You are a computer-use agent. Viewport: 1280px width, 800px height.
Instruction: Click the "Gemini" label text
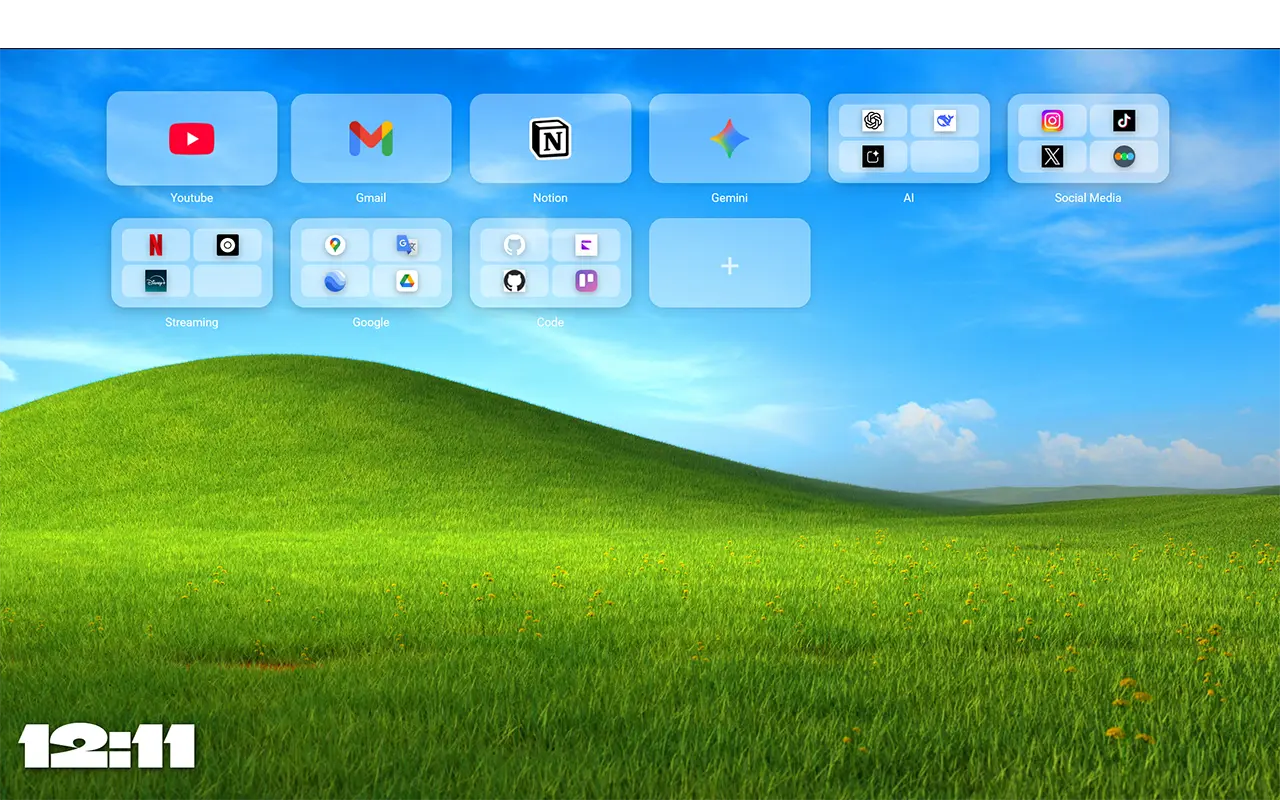pos(730,198)
